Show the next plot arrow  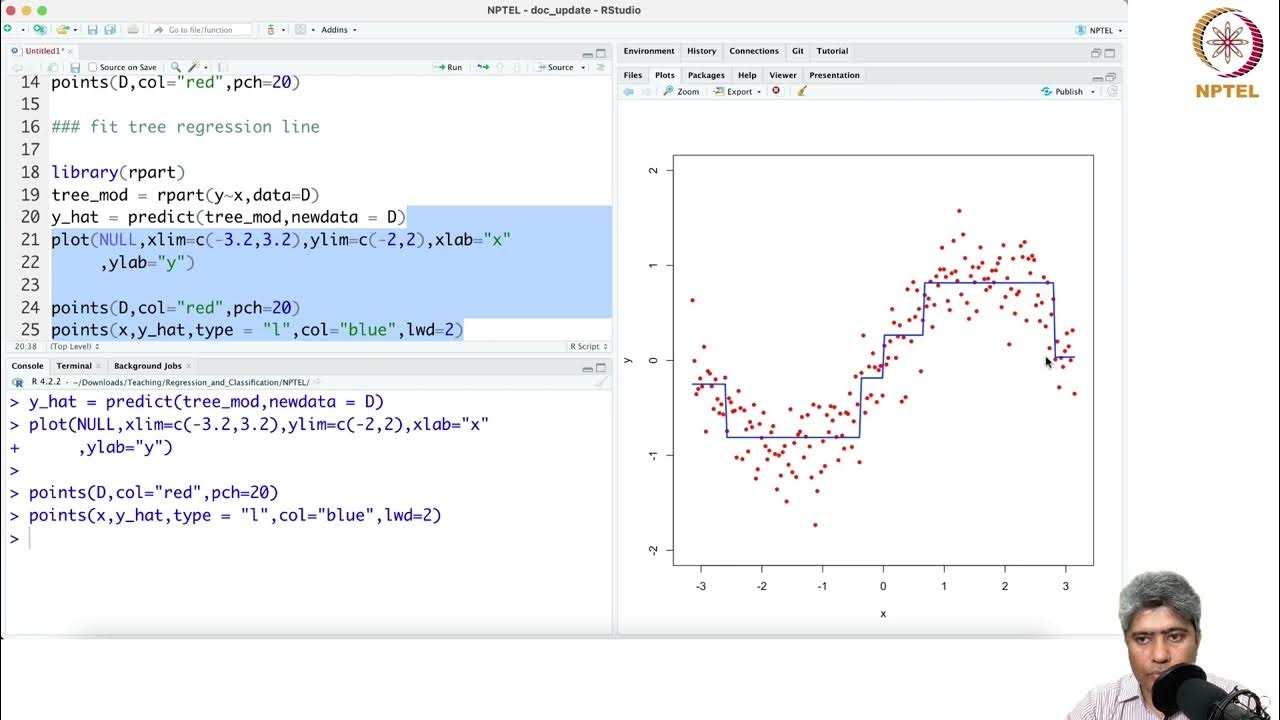tap(646, 91)
